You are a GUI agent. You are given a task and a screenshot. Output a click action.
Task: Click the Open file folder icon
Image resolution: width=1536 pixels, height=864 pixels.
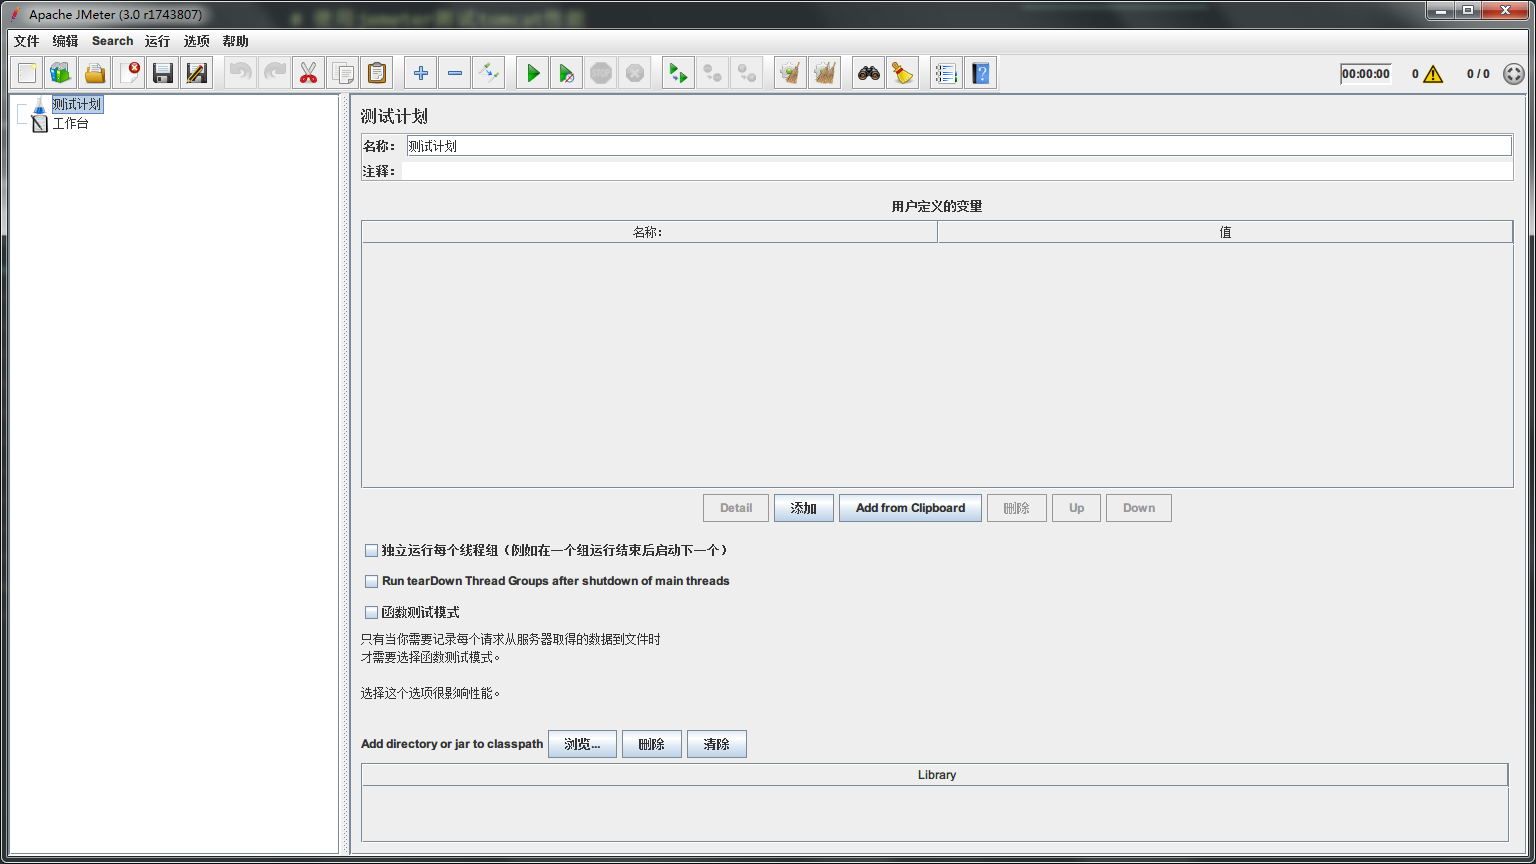[95, 73]
